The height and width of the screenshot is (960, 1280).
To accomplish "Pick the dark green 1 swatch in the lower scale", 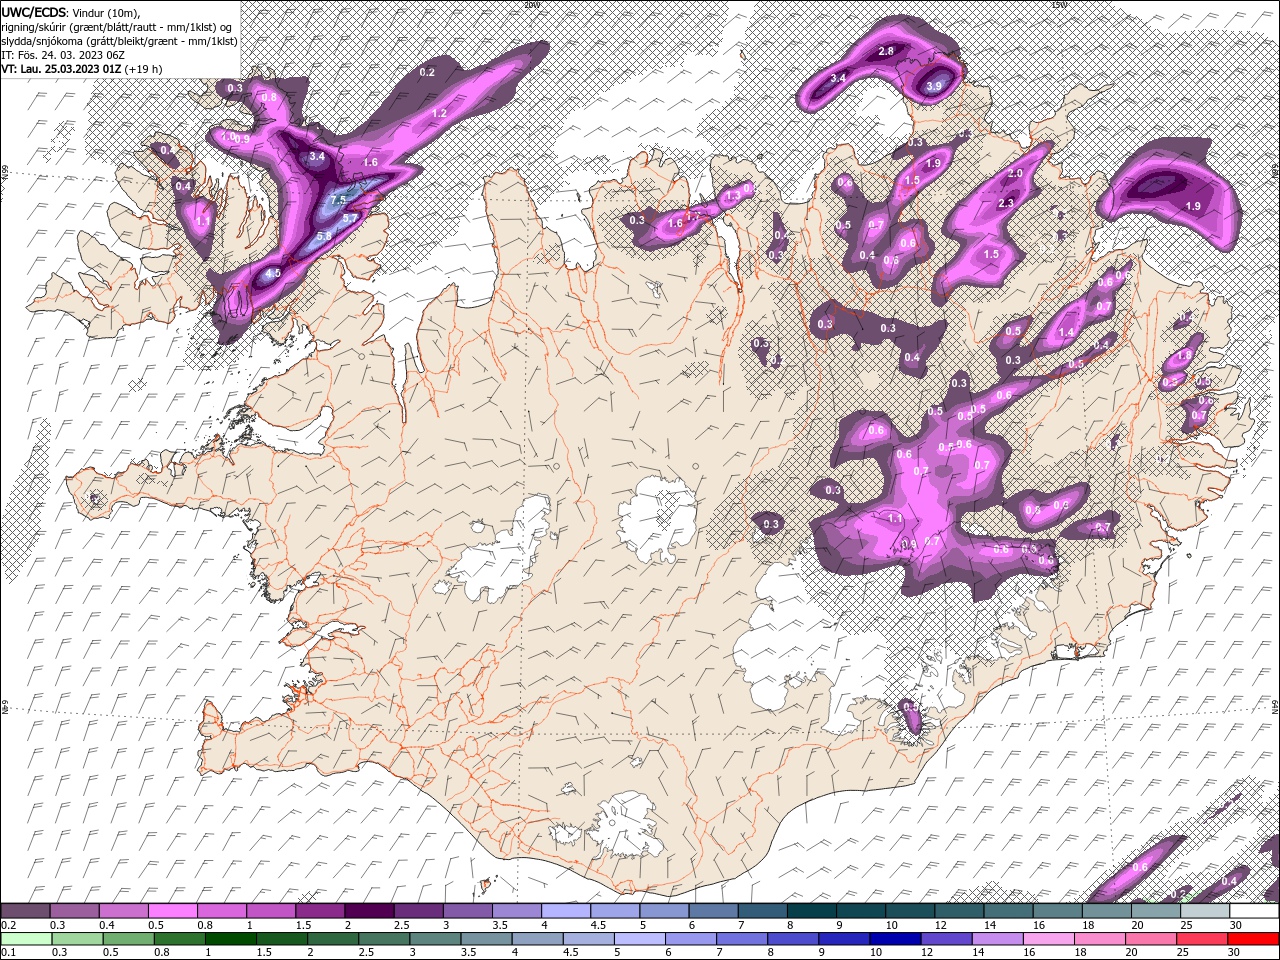I will pos(230,939).
